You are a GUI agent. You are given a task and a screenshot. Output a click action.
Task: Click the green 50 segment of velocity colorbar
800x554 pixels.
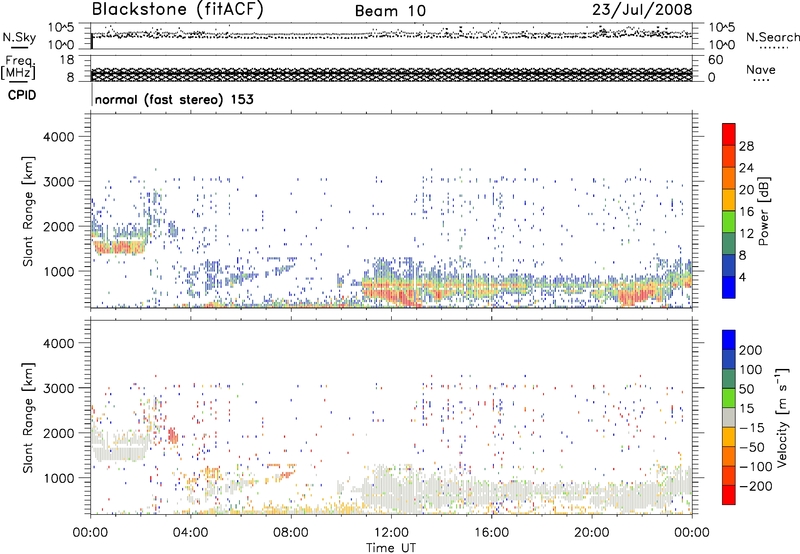click(x=729, y=398)
